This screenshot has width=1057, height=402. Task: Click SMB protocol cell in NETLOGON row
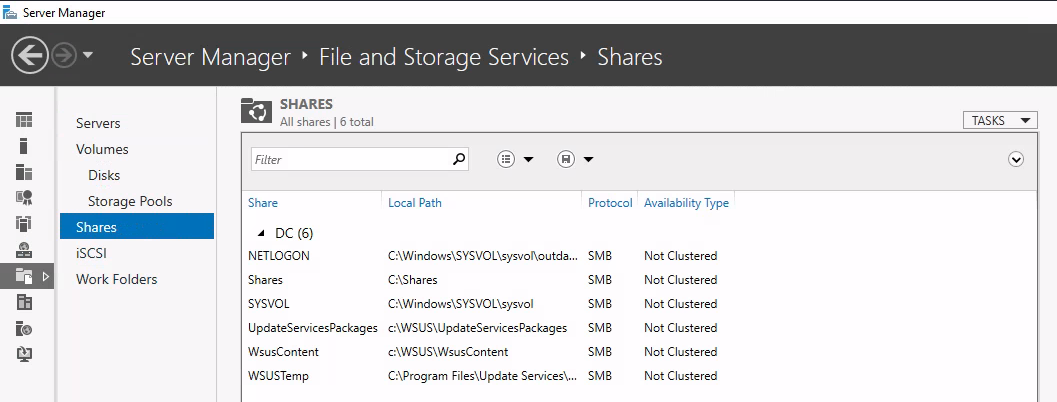[600, 256]
